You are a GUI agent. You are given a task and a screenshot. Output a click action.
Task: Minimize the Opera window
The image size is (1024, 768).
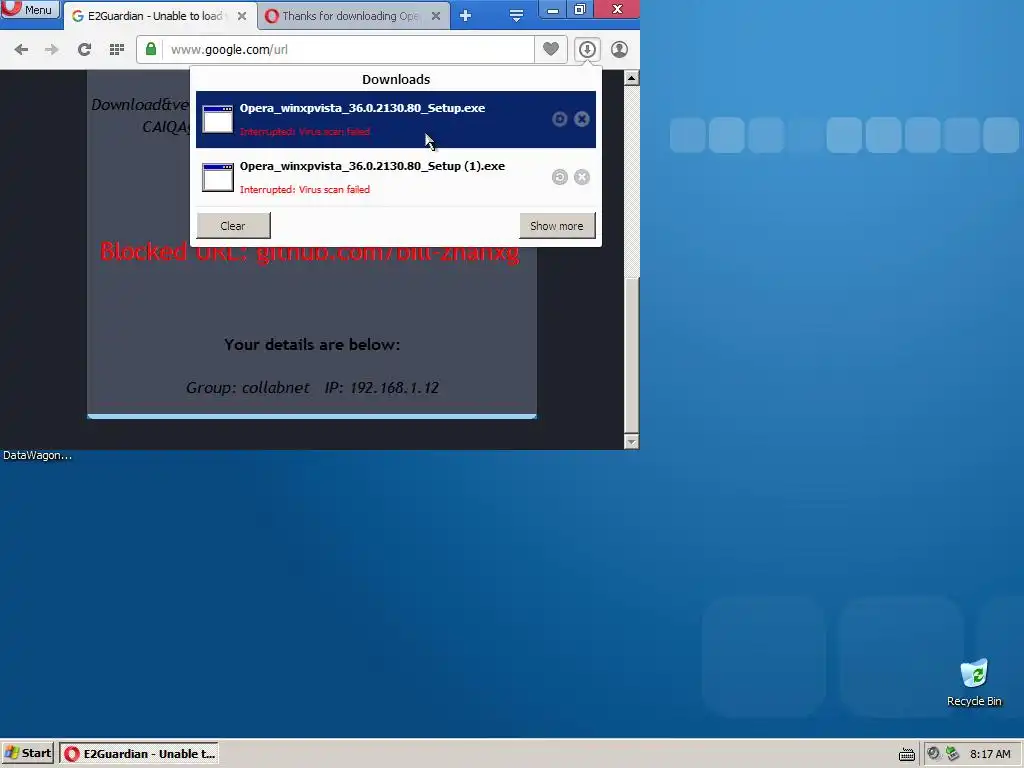[x=552, y=9]
